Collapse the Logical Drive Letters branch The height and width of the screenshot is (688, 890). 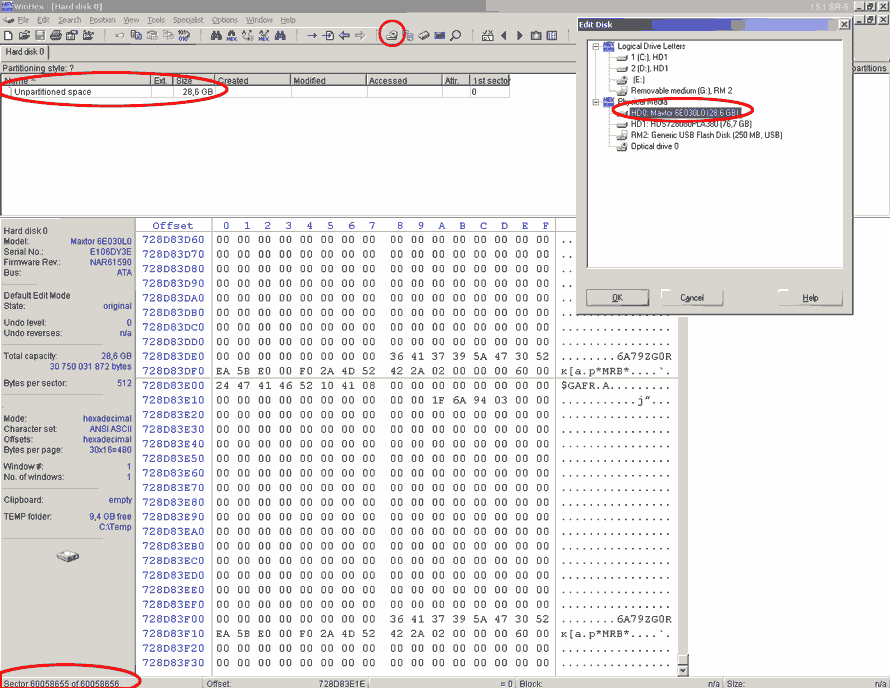[595, 45]
